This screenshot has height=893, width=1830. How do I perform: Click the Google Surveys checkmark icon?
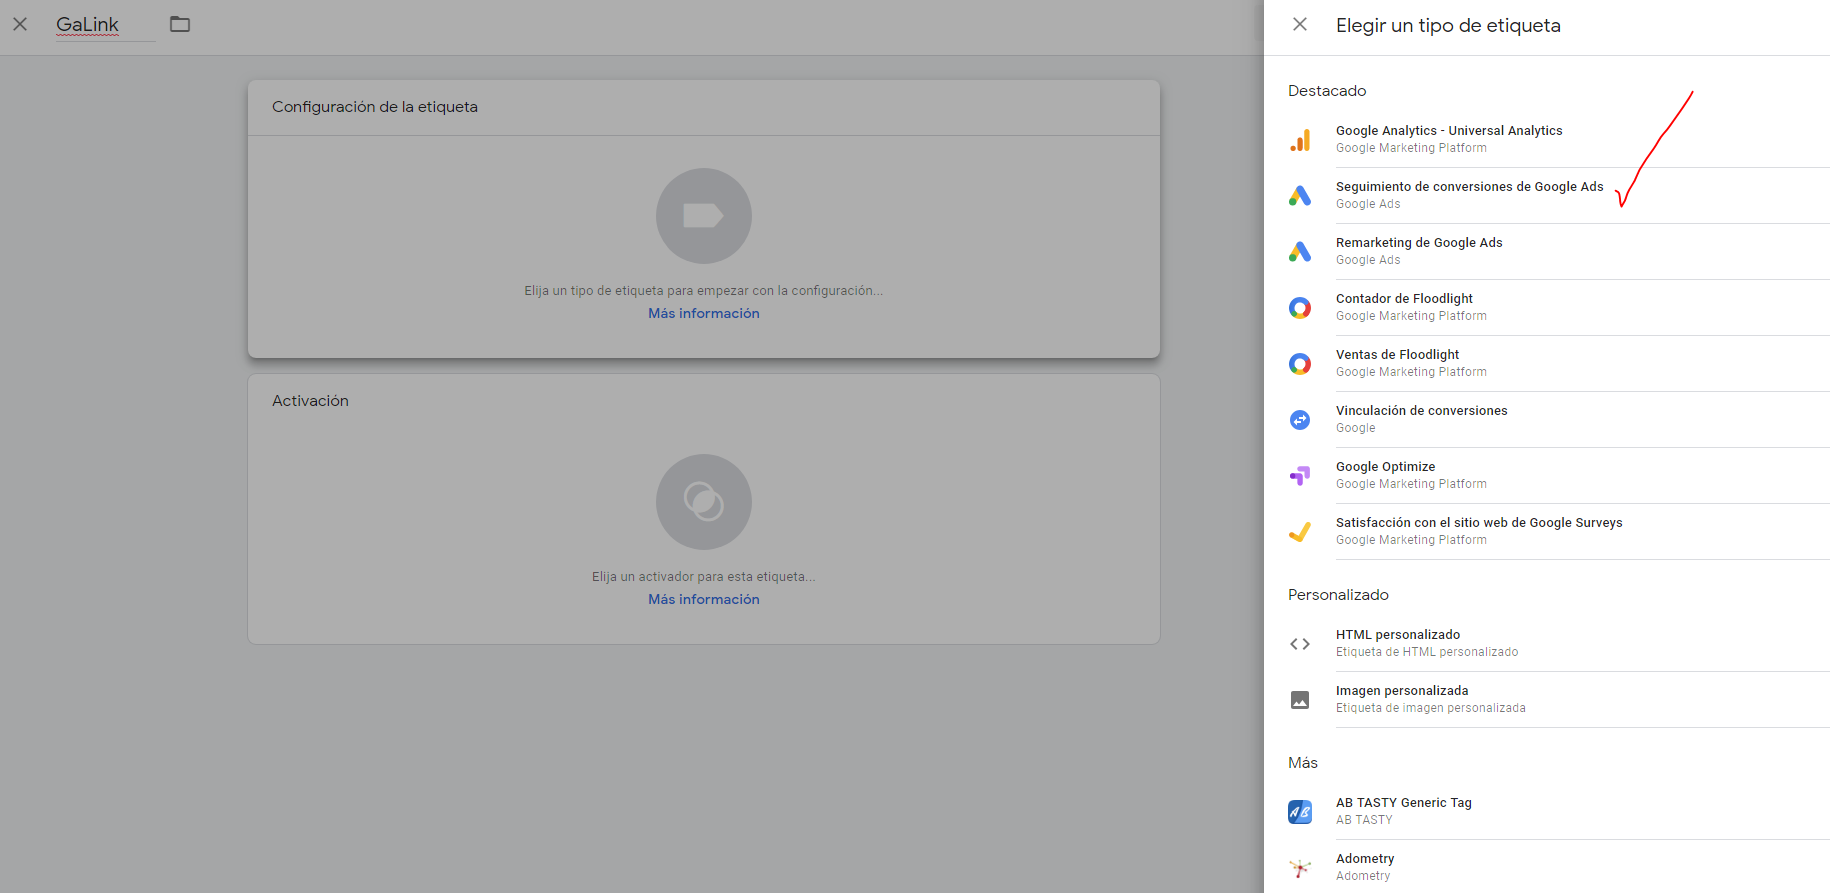(1300, 532)
